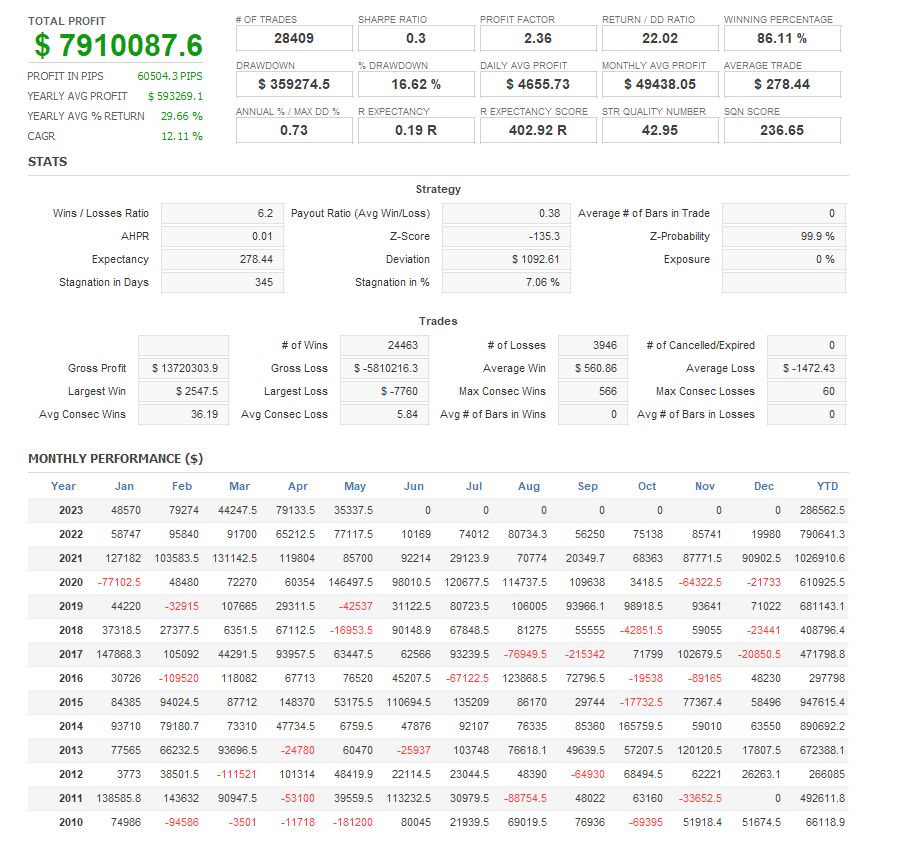Click the total profit value $ 7910087.6
900x852 pixels.
point(118,45)
